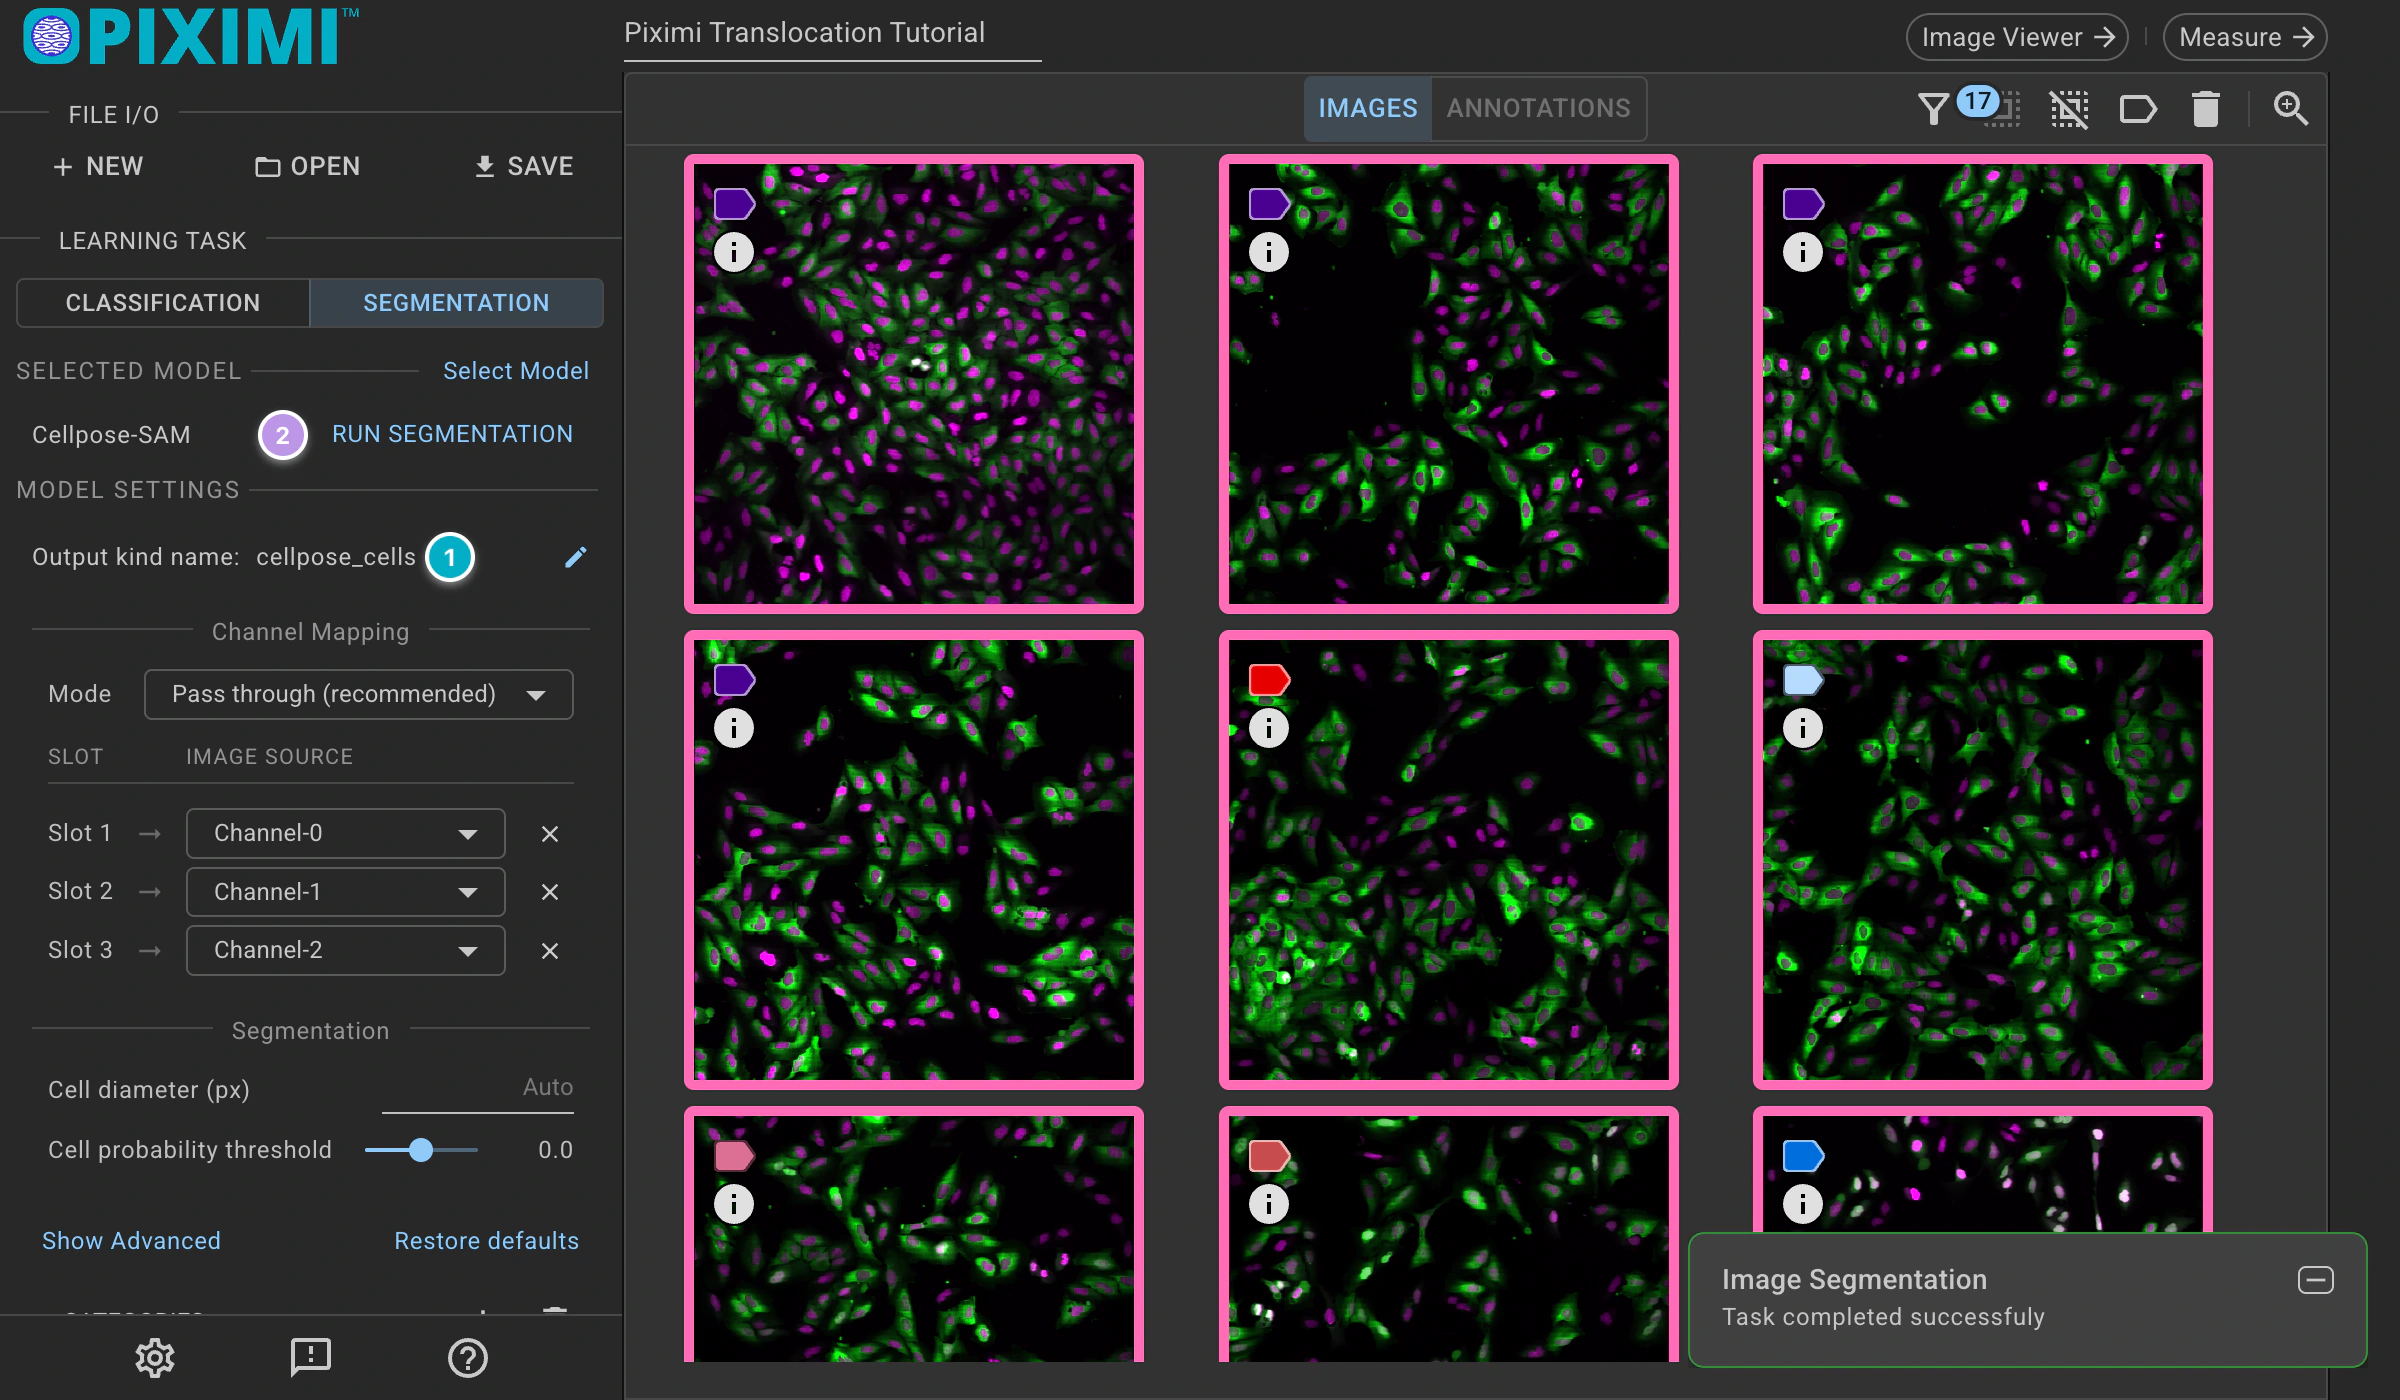
Task: Click info icon on first row middle image
Action: (x=1269, y=252)
